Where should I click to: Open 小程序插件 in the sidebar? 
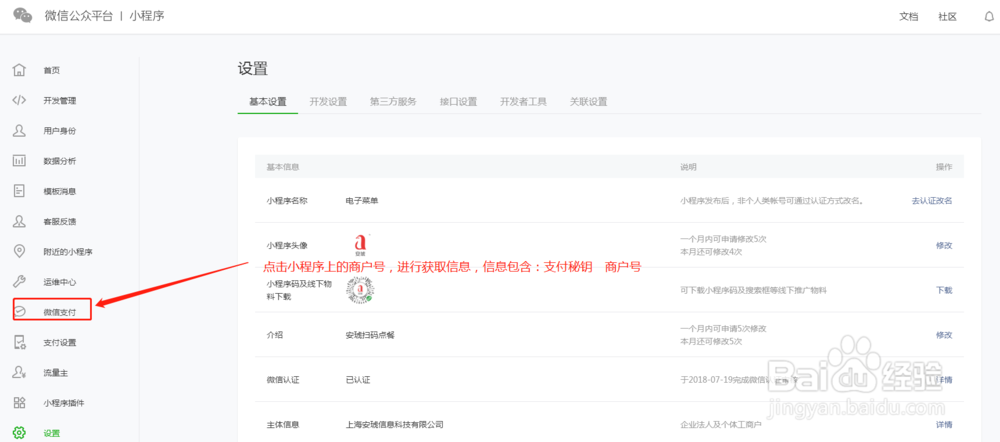[64, 403]
